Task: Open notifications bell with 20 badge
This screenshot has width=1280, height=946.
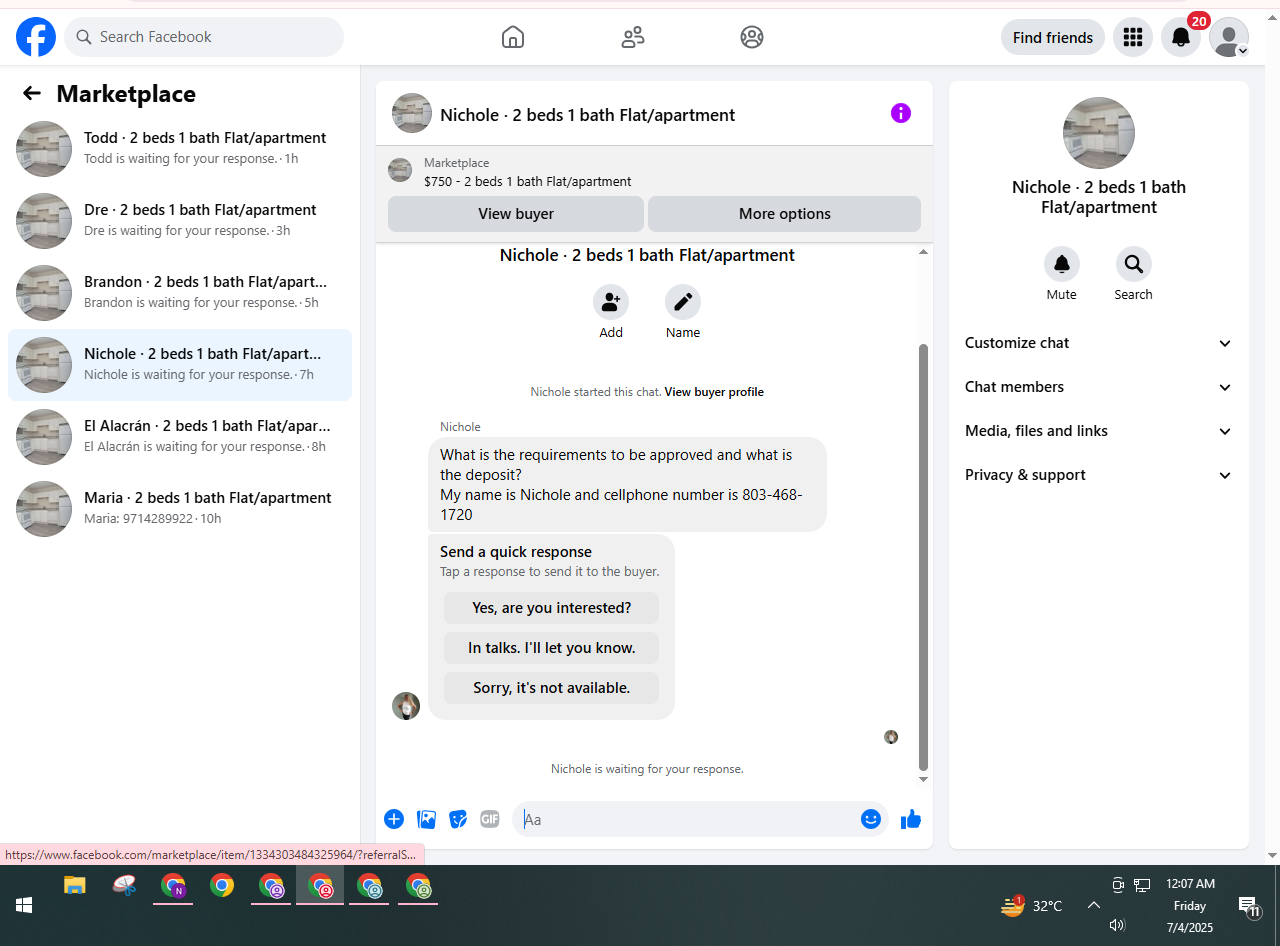Action: coord(1181,37)
